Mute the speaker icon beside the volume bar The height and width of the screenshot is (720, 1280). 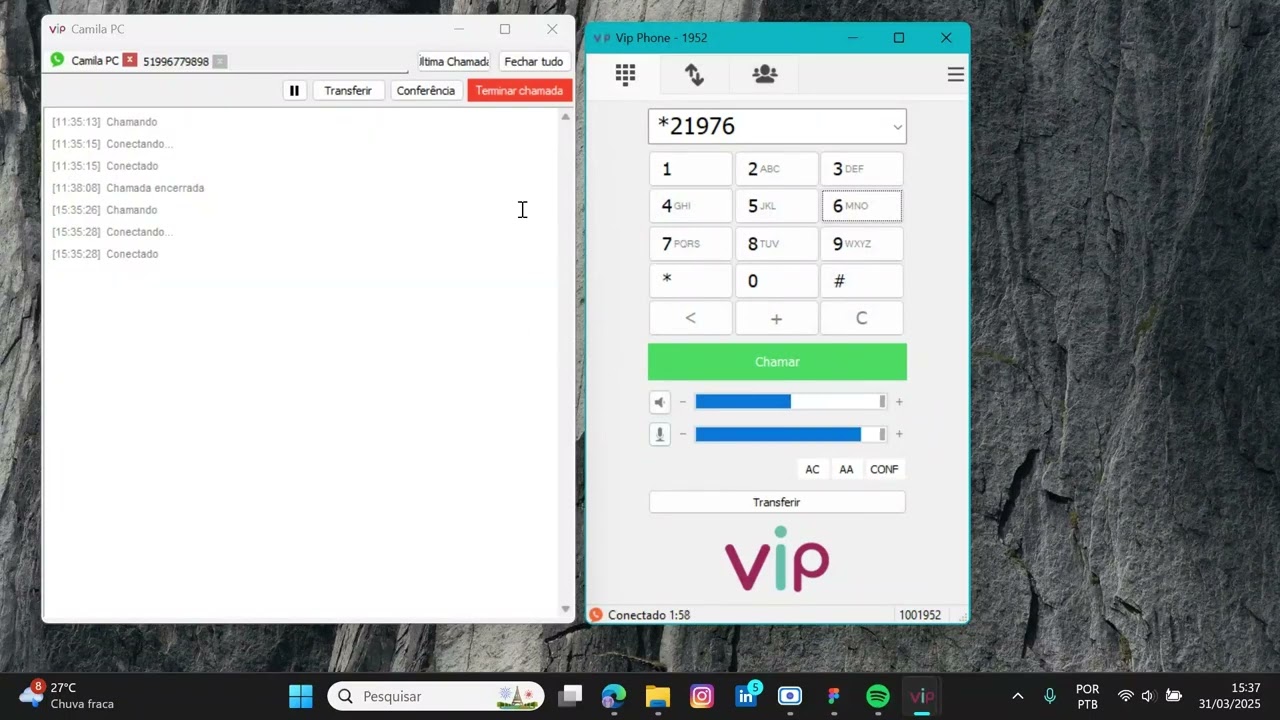pyautogui.click(x=660, y=402)
